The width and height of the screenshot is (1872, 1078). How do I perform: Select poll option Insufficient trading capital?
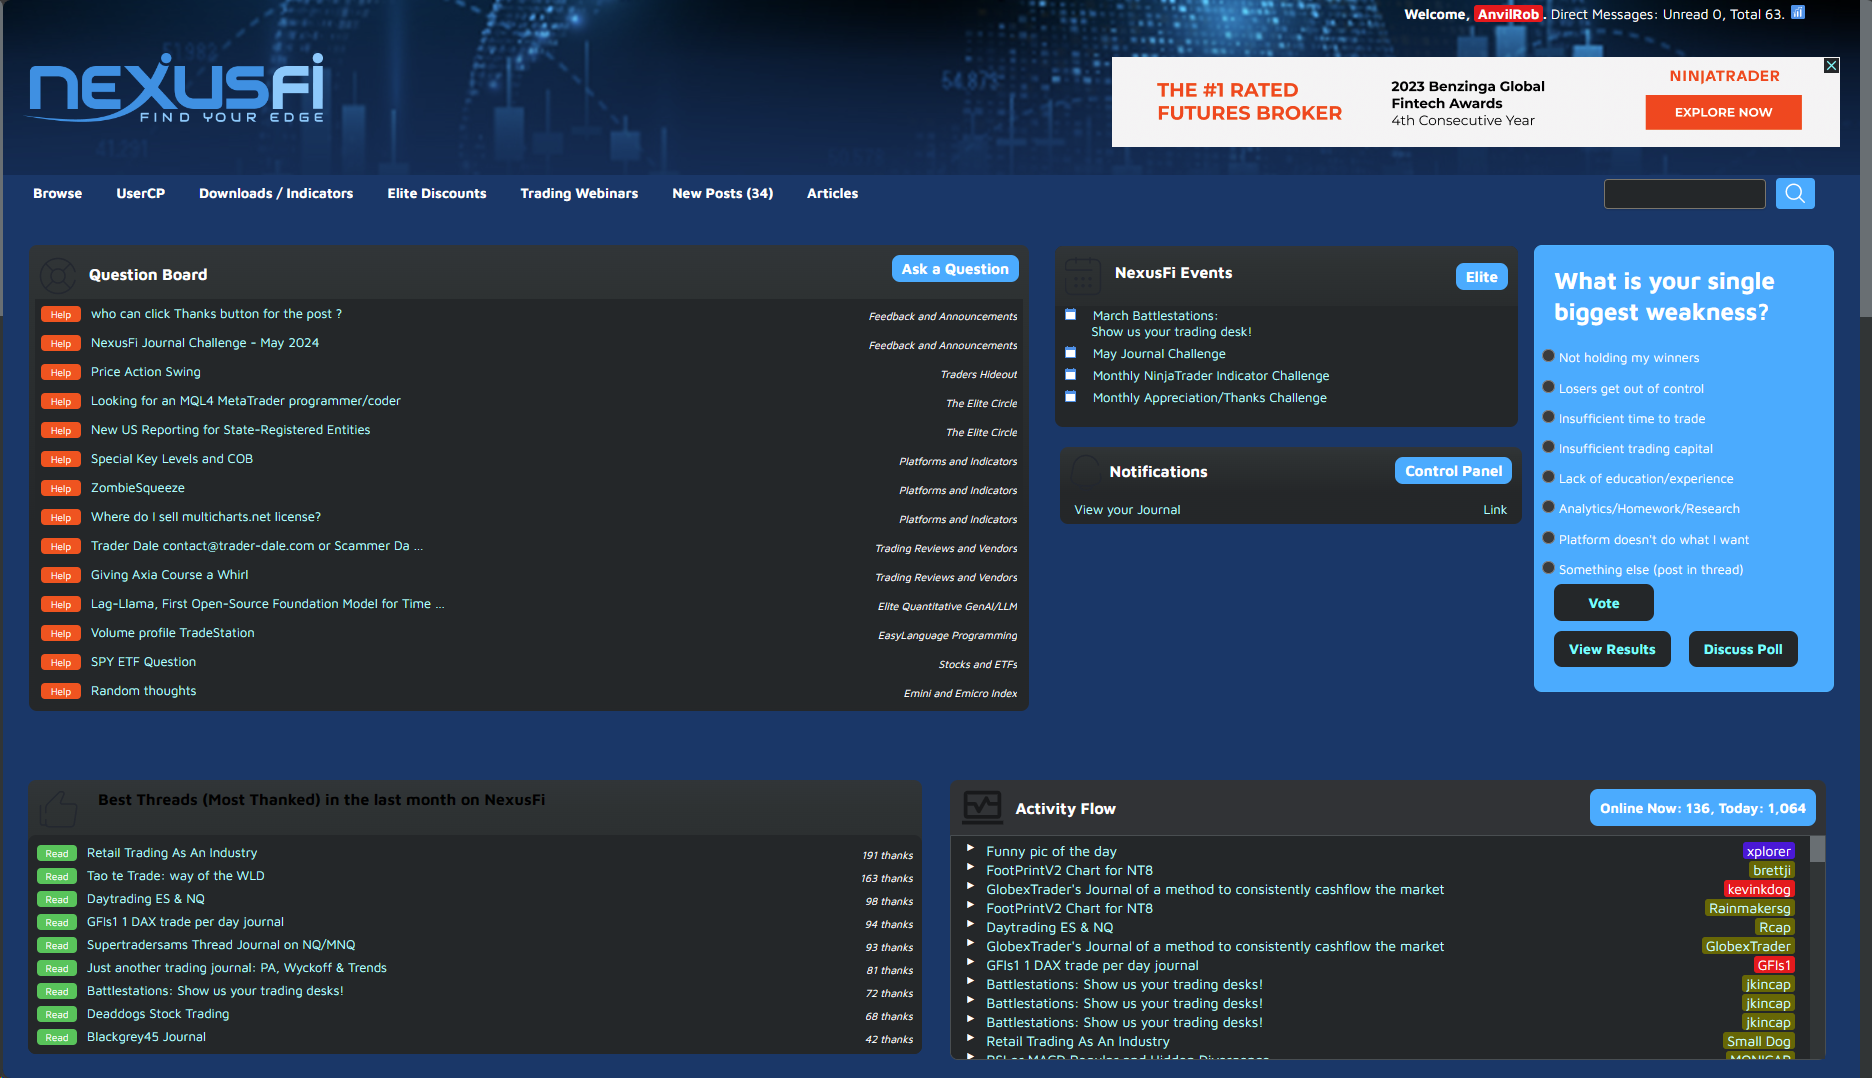click(1548, 447)
